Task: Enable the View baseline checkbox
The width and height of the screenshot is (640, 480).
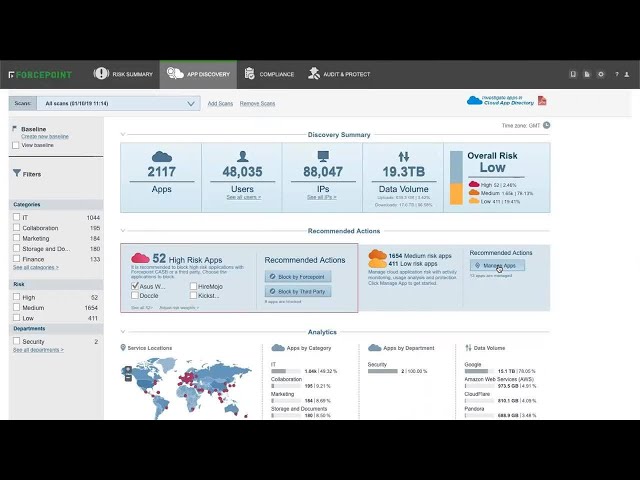Action: pyautogui.click(x=16, y=145)
